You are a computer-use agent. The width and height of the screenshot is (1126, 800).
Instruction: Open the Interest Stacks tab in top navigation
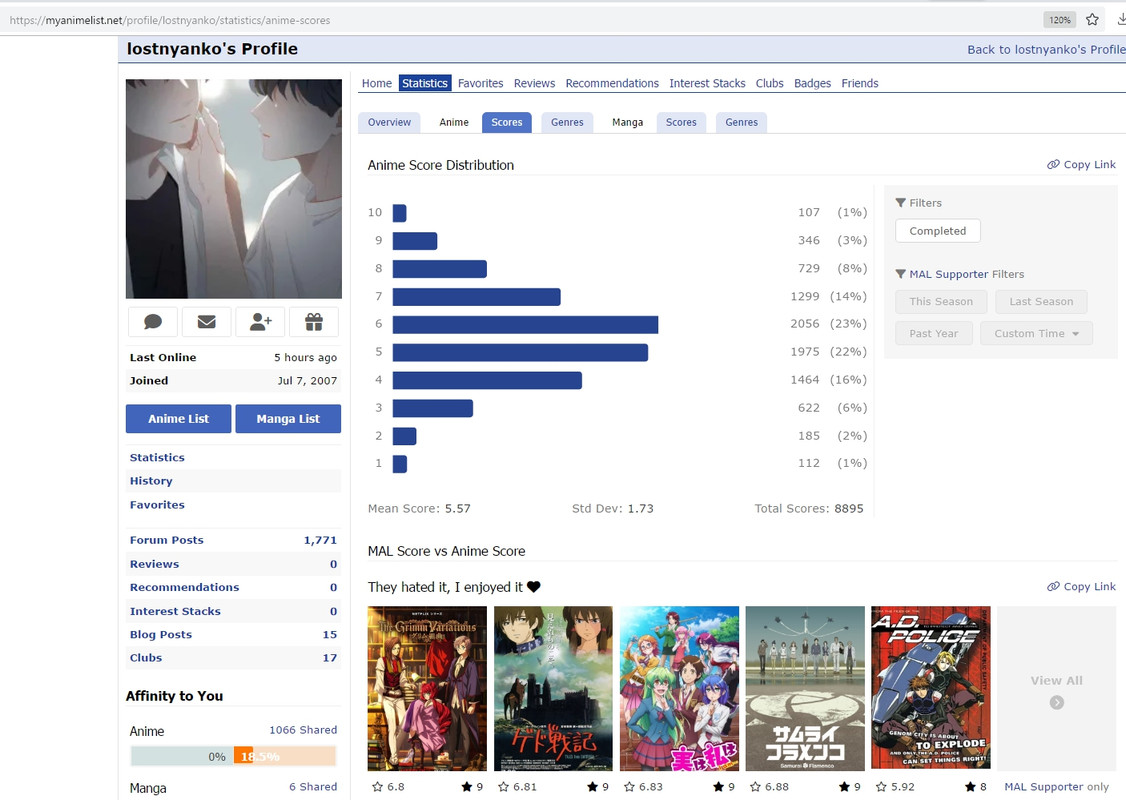point(707,83)
